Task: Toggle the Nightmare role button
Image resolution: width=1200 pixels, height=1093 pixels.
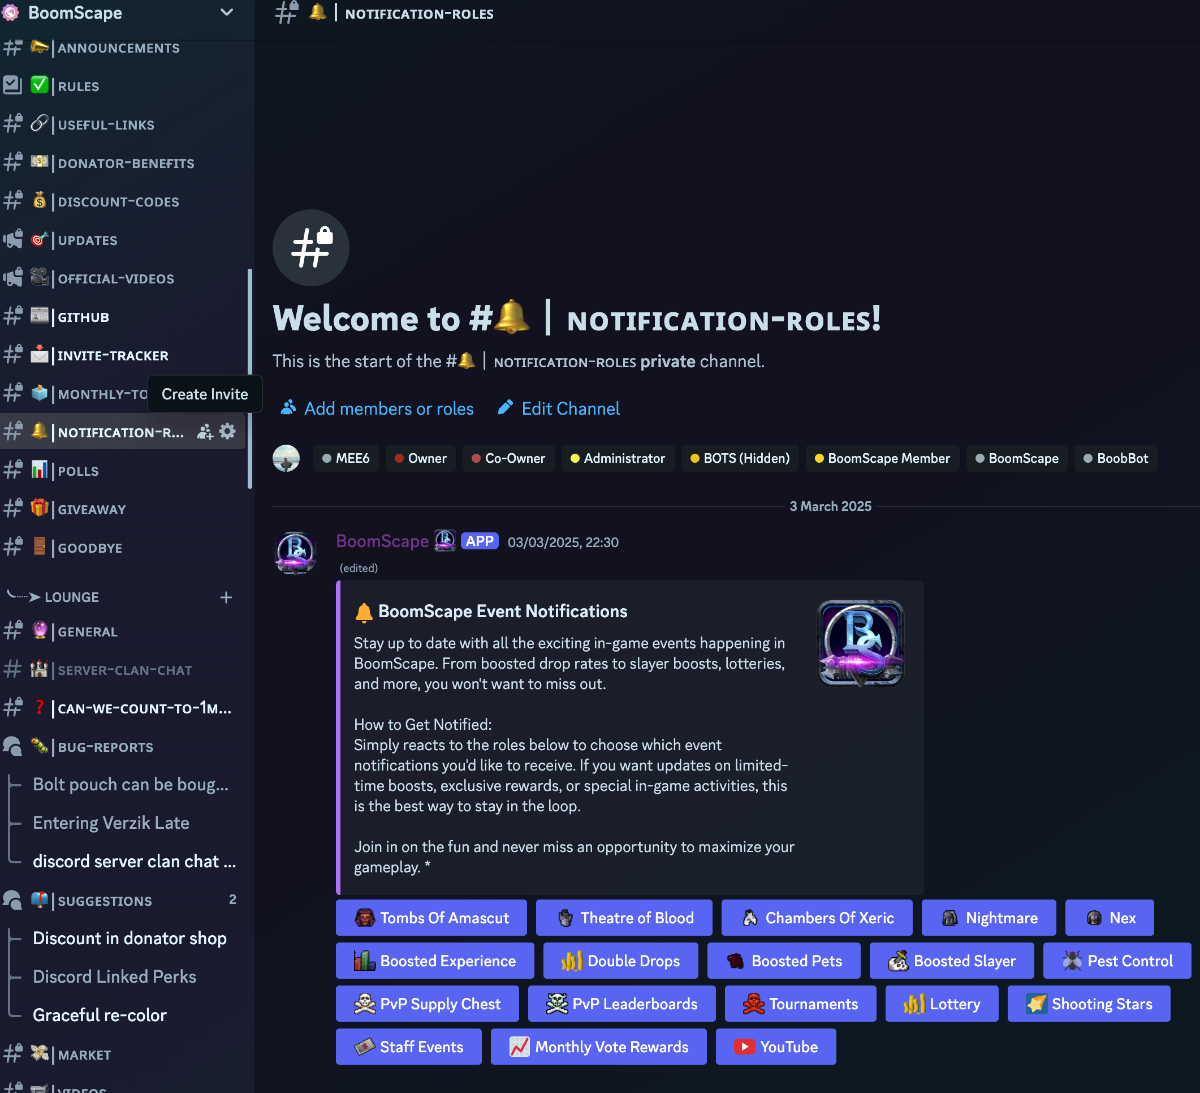Action: pyautogui.click(x=990, y=918)
